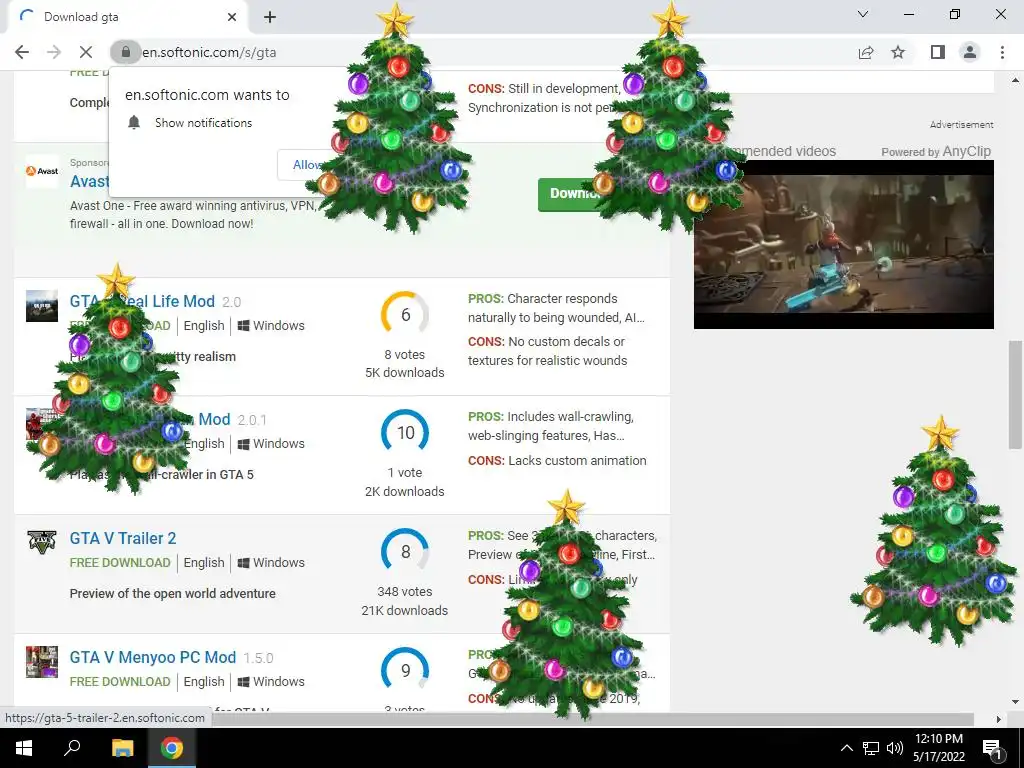Screen dimensions: 1024x768
Task: Click the GTA V Menyoo PC Mod thumbnail
Action: click(42, 662)
